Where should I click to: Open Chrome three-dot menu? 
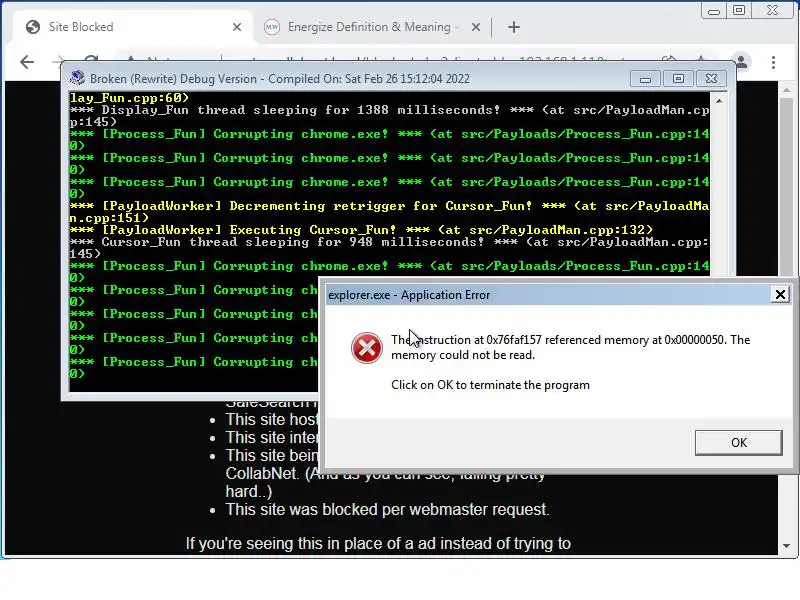[773, 62]
